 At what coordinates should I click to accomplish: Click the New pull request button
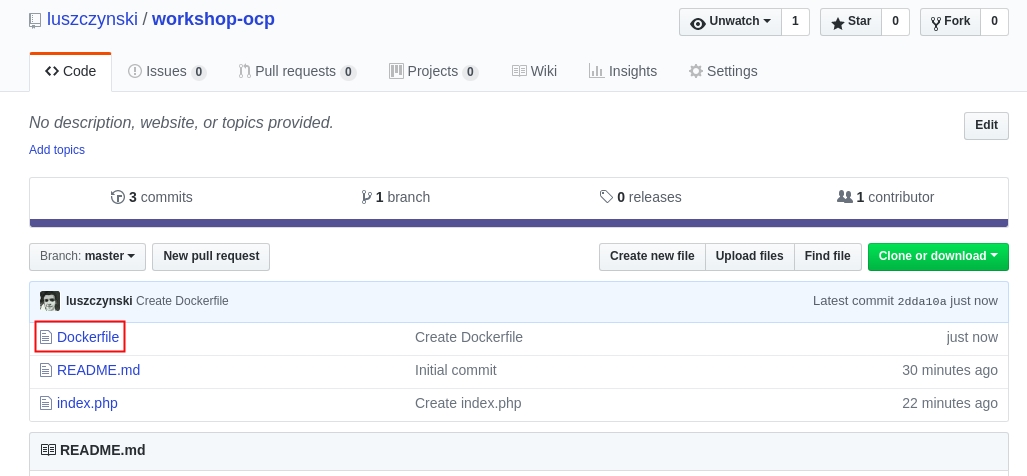coord(211,256)
